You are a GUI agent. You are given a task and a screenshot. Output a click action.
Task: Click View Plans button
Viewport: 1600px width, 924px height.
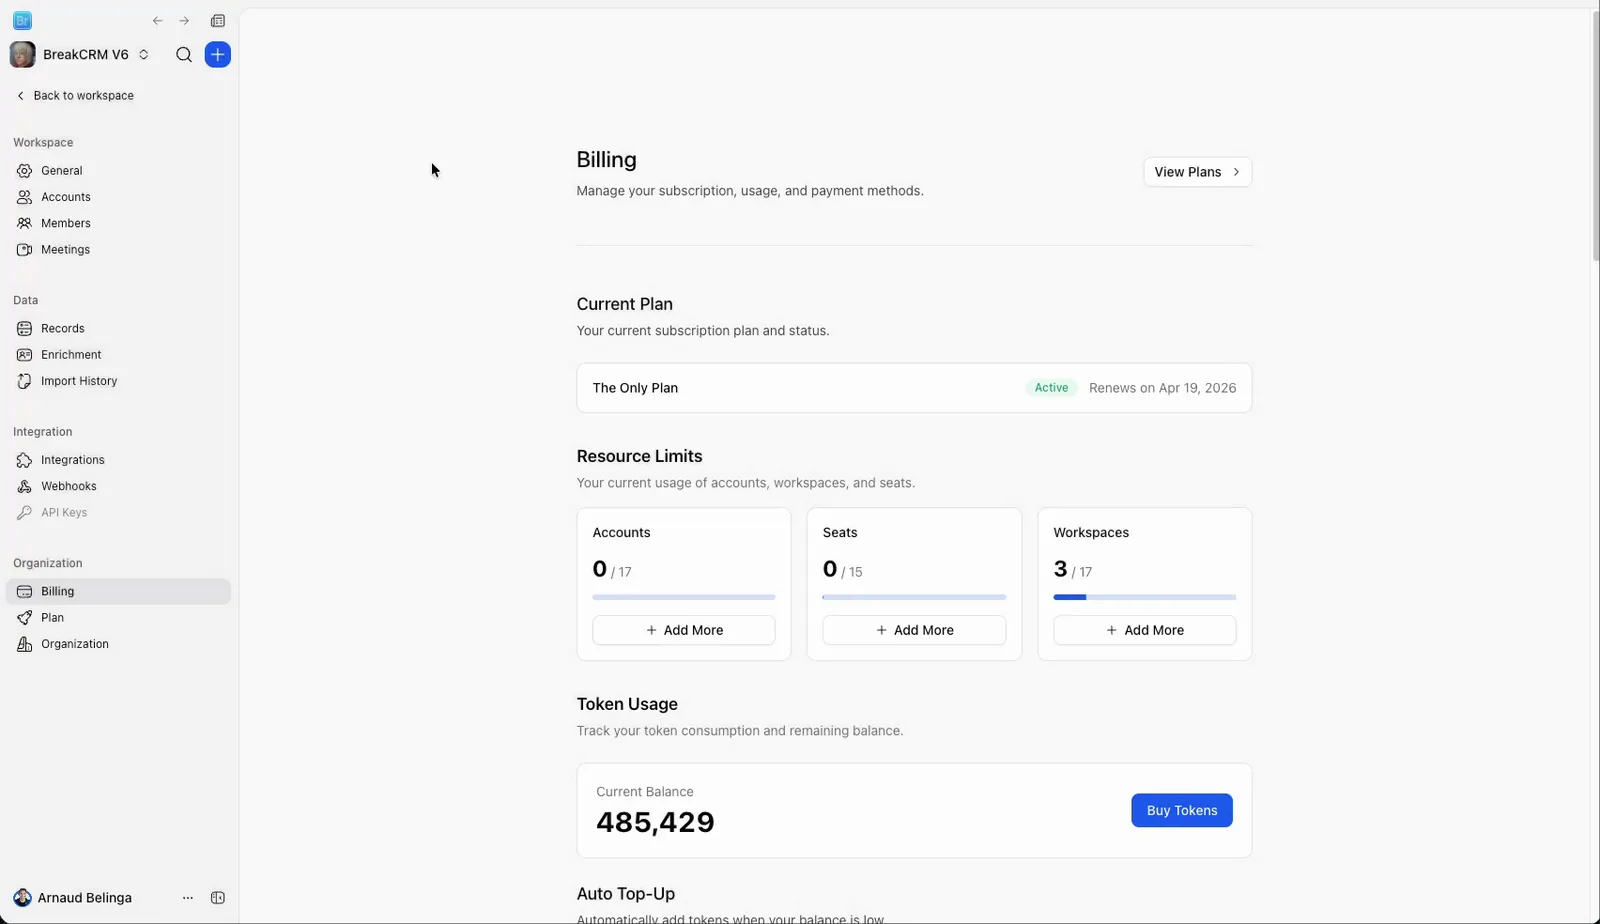(1197, 172)
